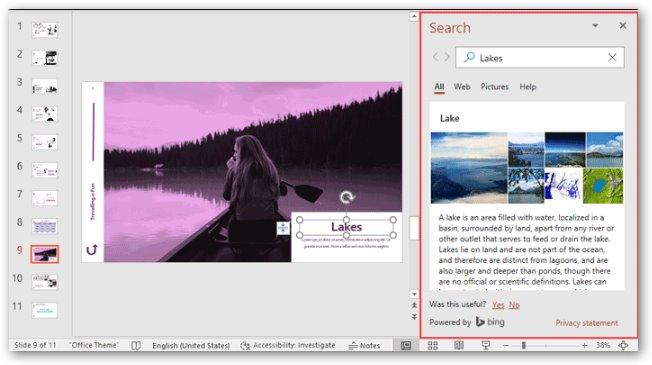Switch to Reading view
Image resolution: width=652 pixels, height=365 pixels.
459,345
